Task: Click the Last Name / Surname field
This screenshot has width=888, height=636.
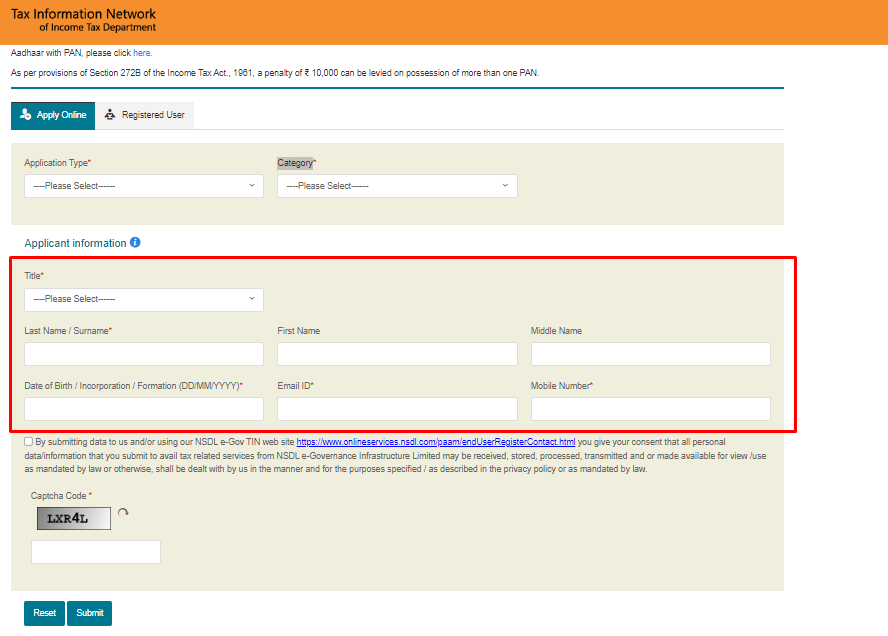Action: [143, 353]
